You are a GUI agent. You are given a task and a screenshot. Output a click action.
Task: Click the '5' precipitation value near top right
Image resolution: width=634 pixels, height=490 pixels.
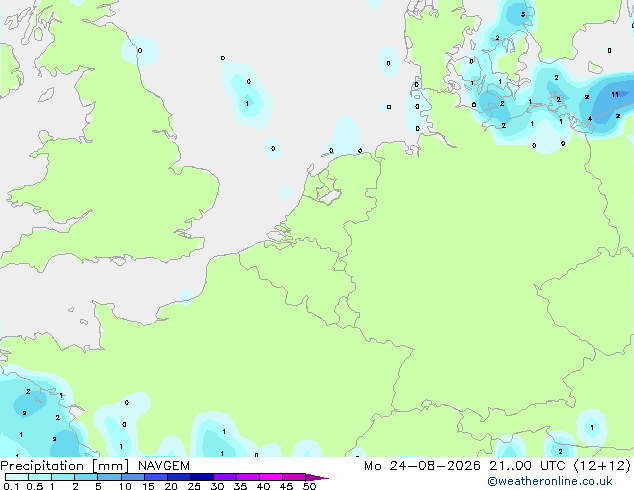coord(523,15)
